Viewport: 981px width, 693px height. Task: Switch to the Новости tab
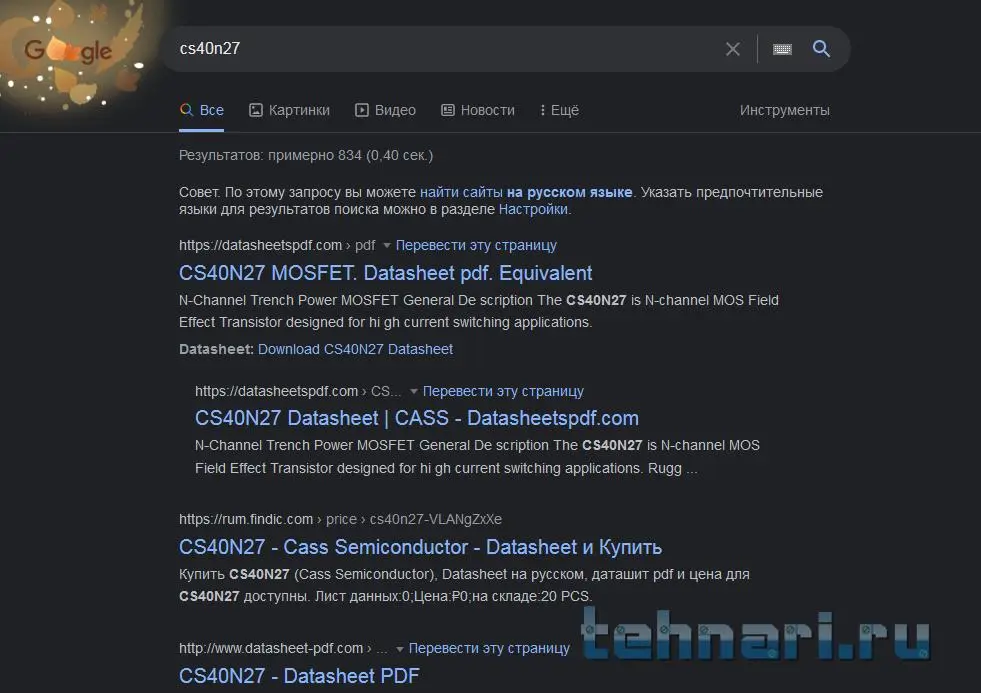478,110
